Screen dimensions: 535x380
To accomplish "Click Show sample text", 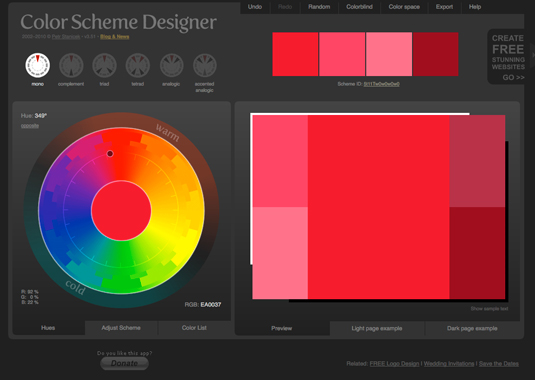I will (489, 309).
